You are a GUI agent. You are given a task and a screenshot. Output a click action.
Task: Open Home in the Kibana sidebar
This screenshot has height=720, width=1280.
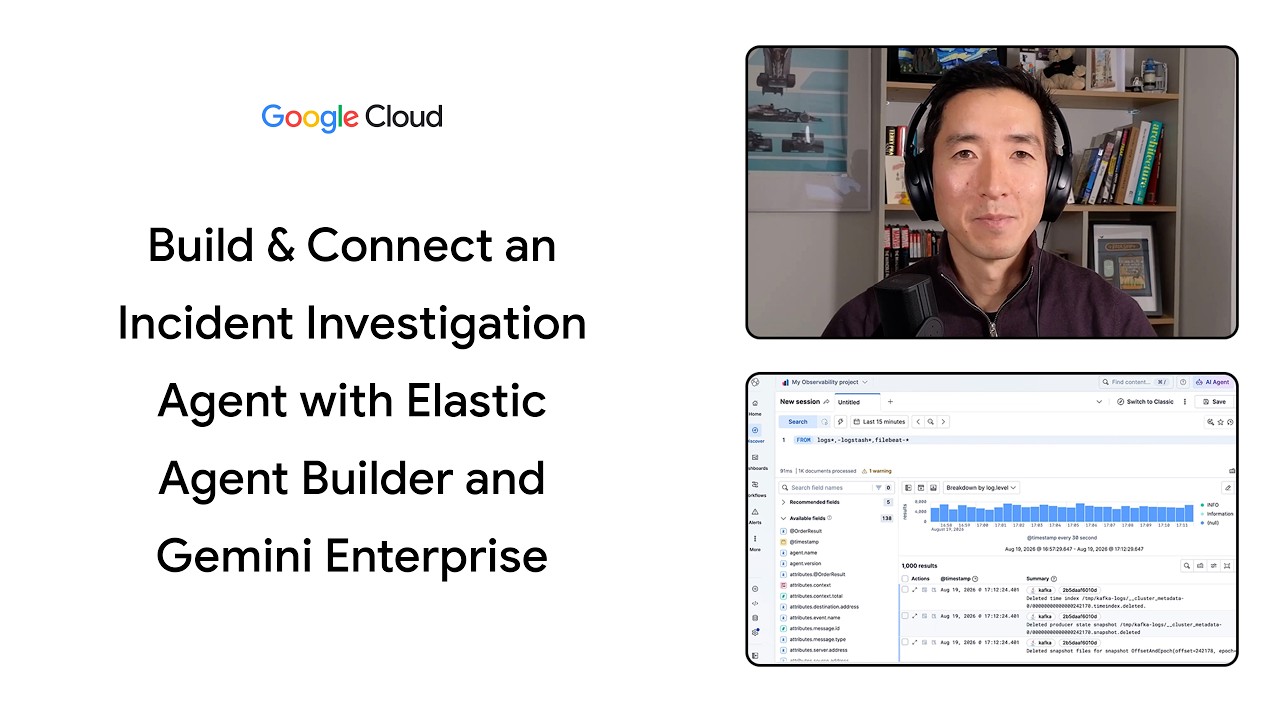pyautogui.click(x=755, y=406)
